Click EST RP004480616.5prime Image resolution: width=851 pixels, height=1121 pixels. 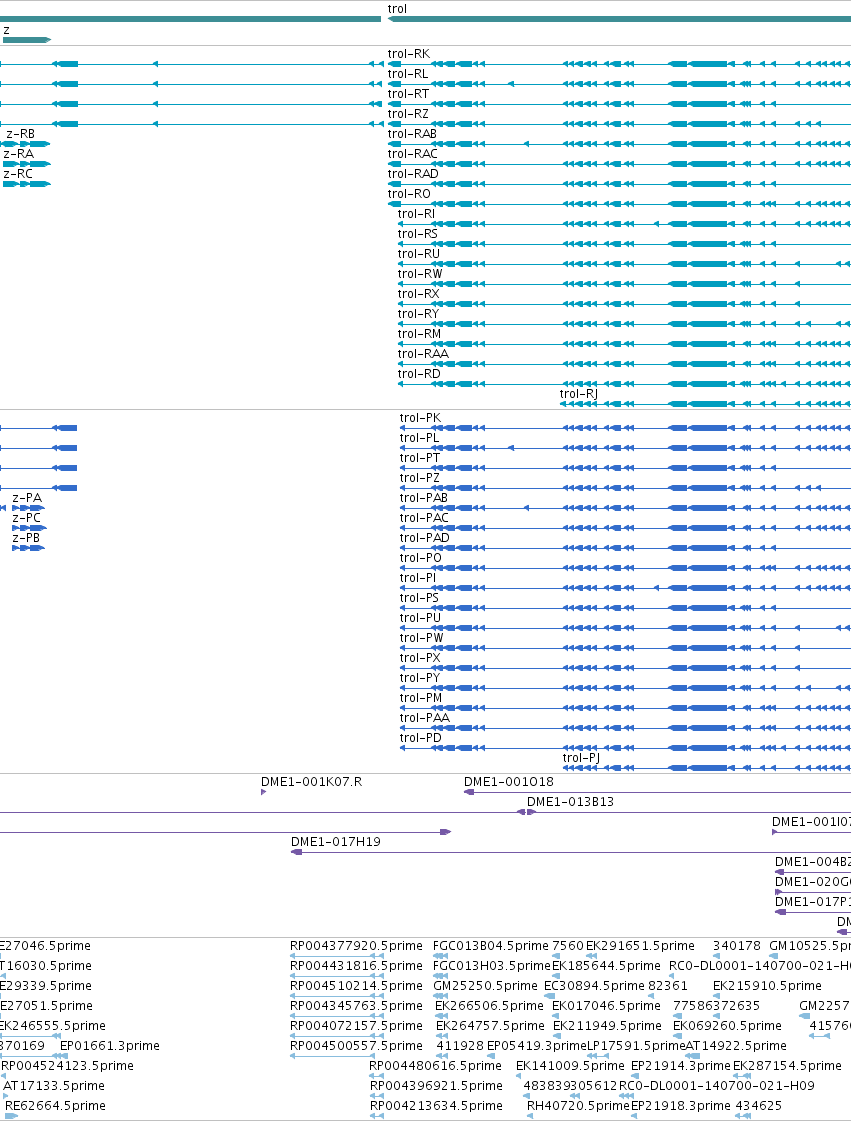click(x=436, y=1066)
